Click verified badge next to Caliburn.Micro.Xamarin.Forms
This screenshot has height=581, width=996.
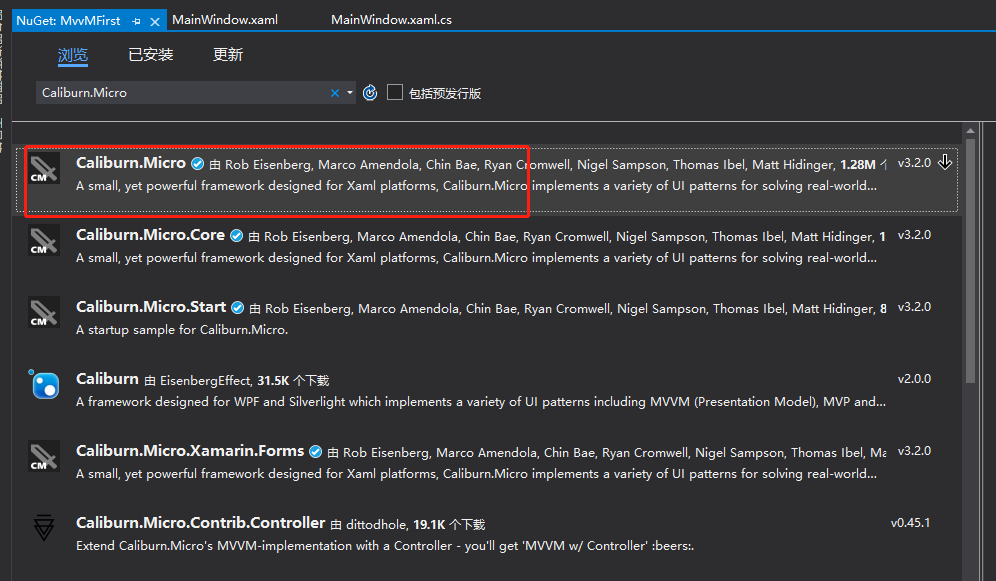coord(316,451)
